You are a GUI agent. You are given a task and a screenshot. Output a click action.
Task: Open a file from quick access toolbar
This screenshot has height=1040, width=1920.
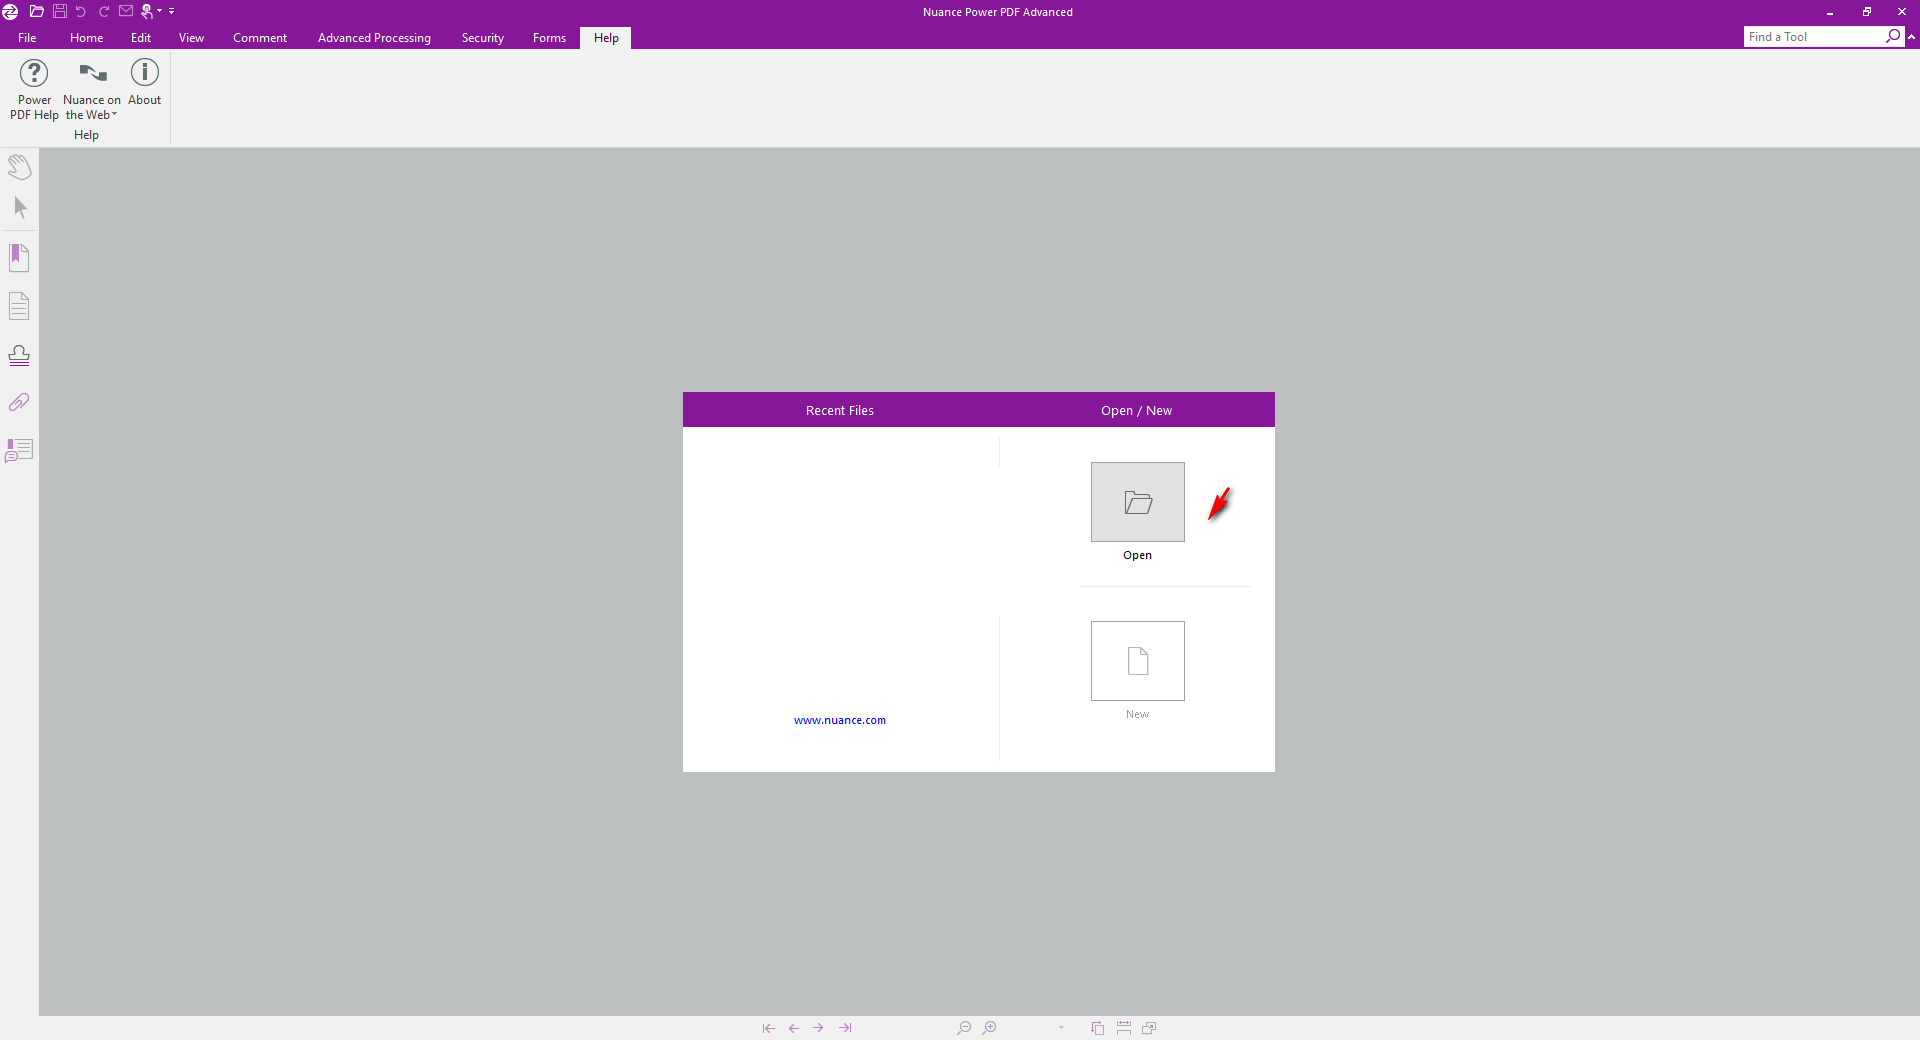point(37,11)
